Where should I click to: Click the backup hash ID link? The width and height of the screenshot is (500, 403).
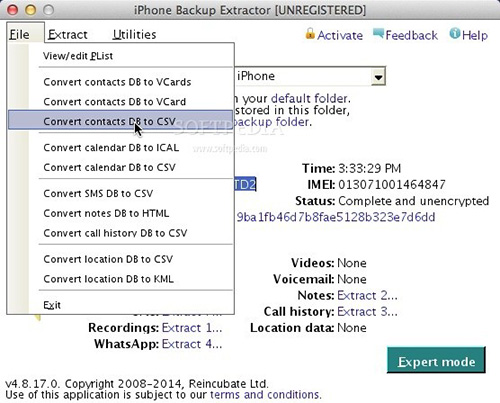(x=336, y=217)
